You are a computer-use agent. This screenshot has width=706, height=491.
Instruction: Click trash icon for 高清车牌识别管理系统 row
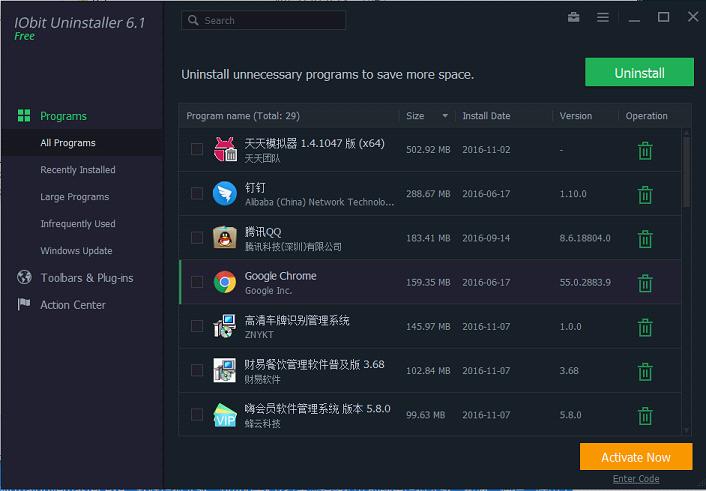tap(645, 327)
